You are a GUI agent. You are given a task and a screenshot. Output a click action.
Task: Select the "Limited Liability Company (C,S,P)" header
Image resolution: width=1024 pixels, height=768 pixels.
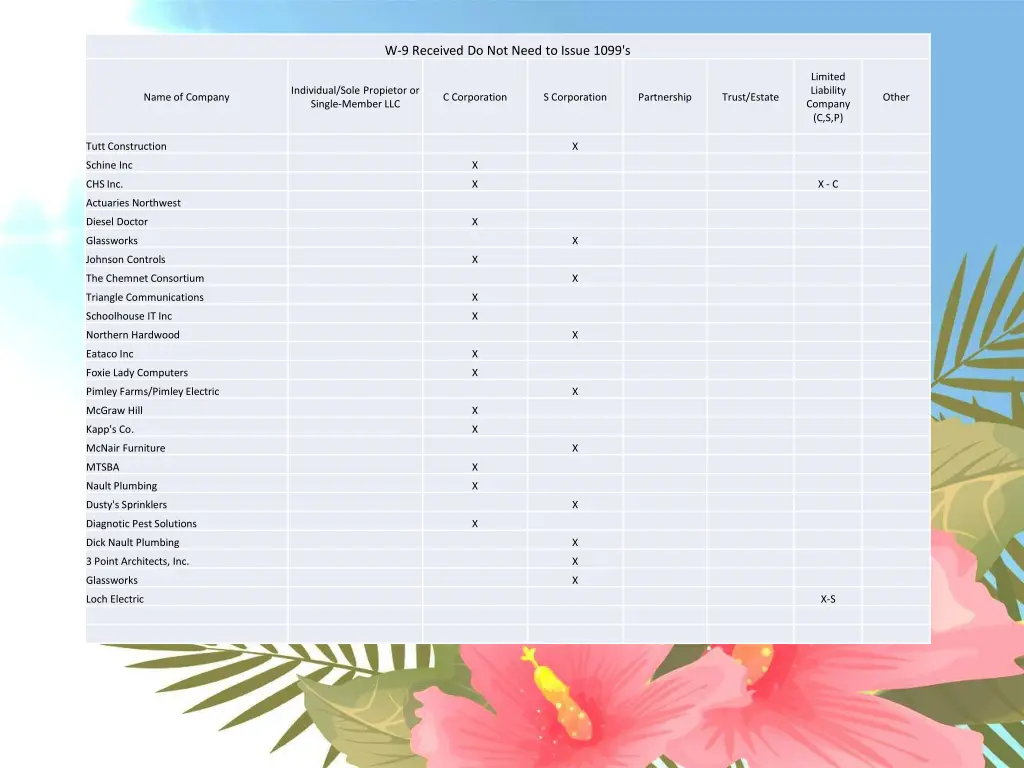tap(828, 97)
